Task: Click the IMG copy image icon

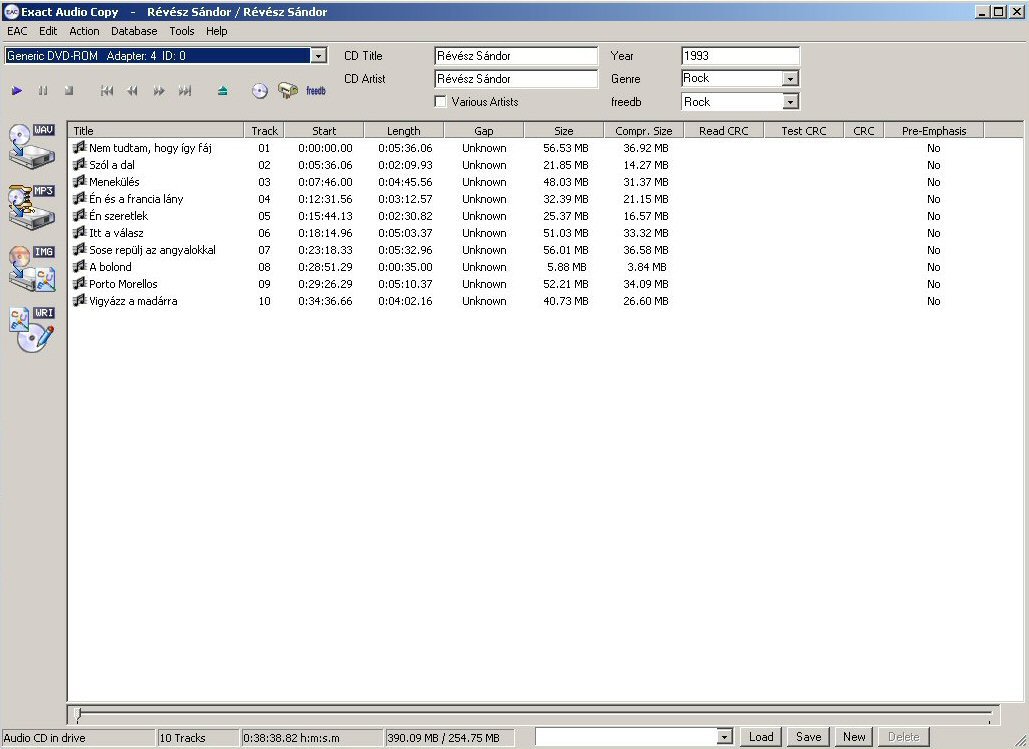Action: click(x=31, y=268)
